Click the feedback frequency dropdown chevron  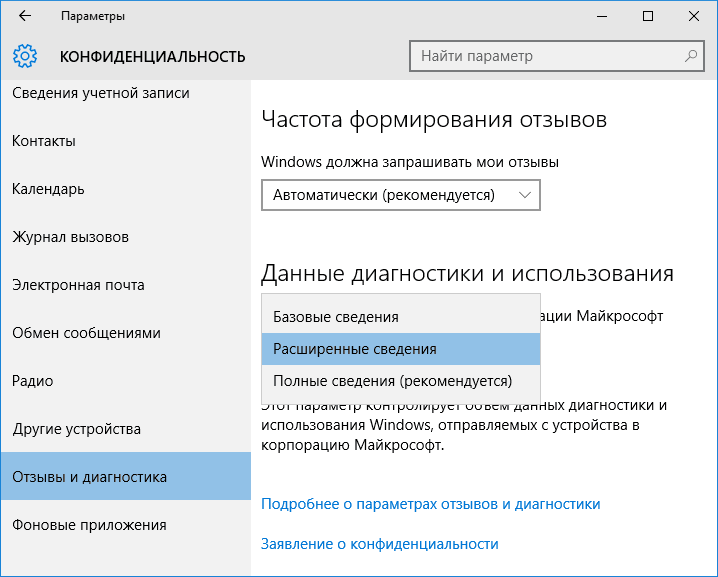click(526, 195)
